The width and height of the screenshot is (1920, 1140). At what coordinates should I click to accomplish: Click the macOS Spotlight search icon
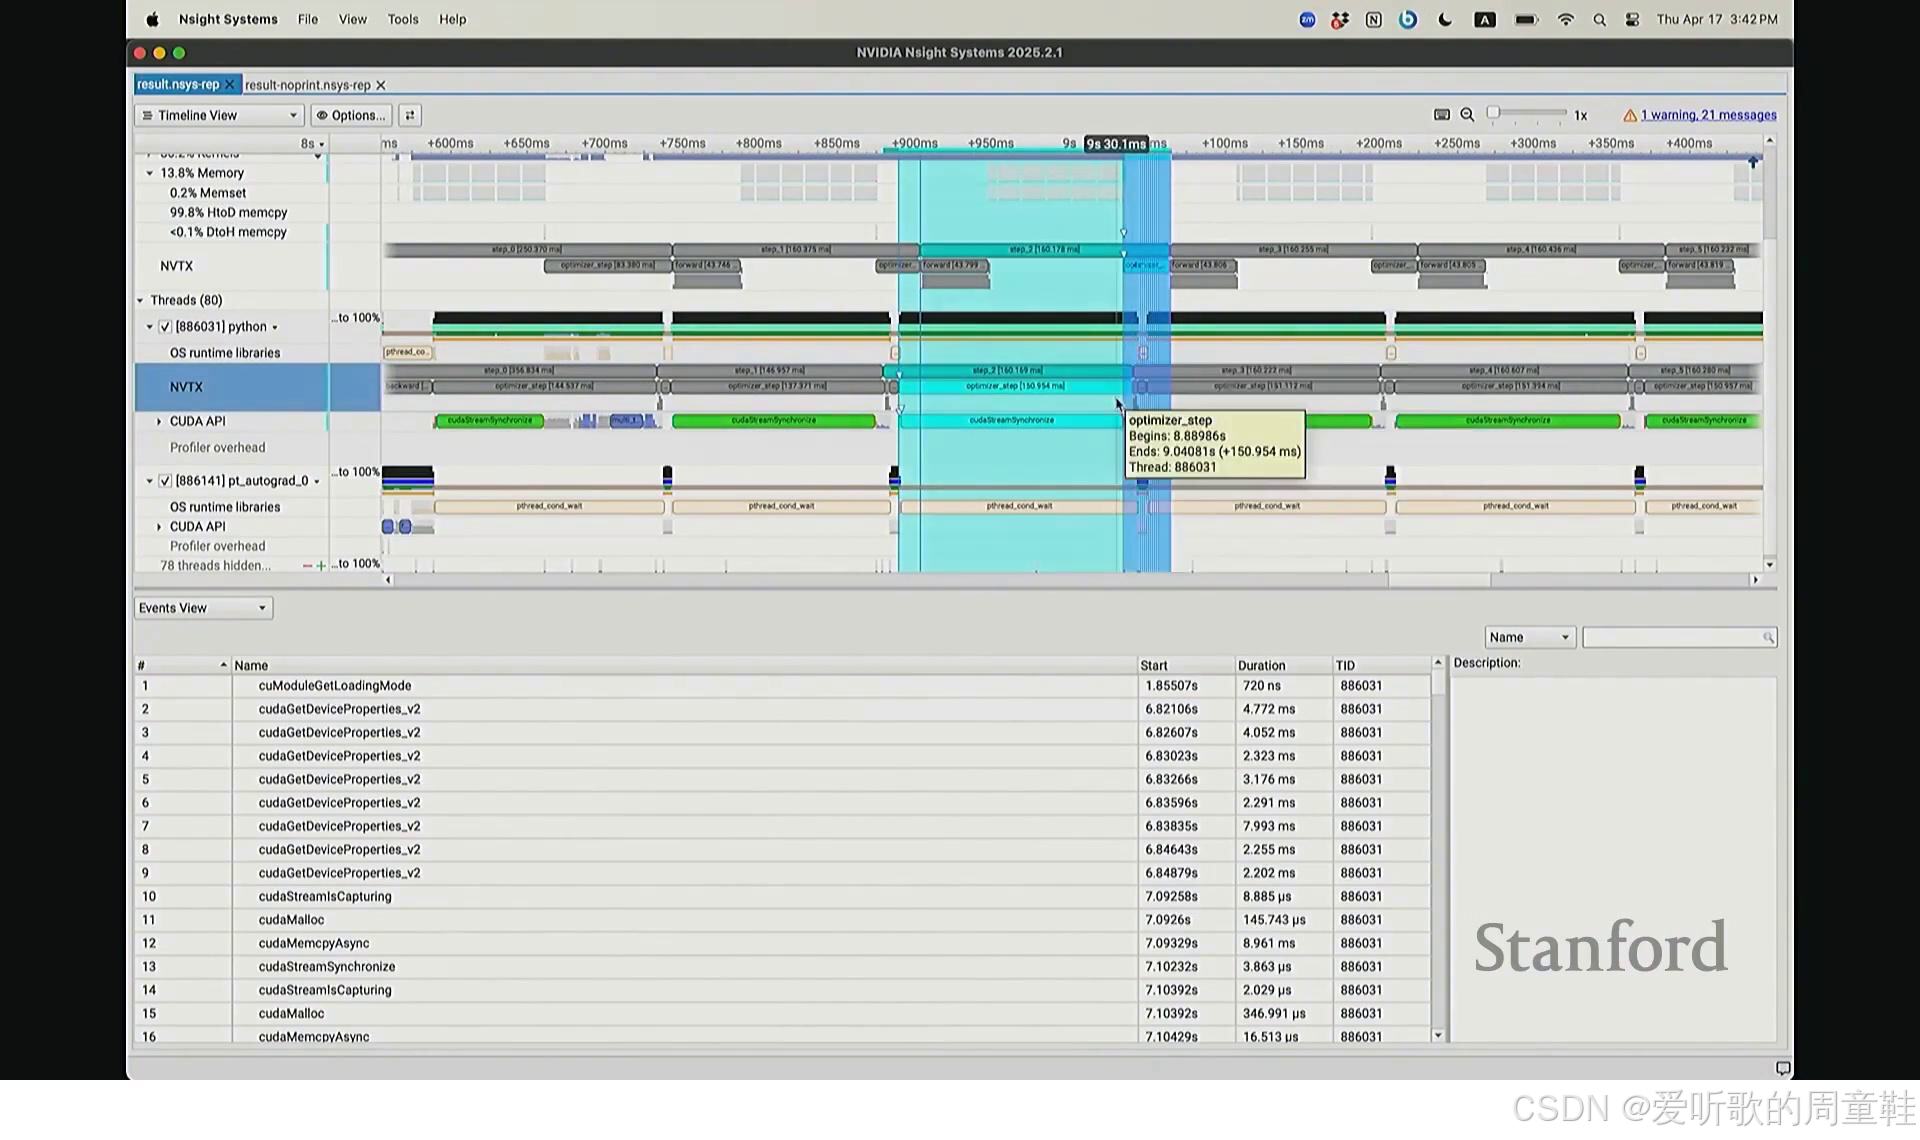pos(1599,20)
